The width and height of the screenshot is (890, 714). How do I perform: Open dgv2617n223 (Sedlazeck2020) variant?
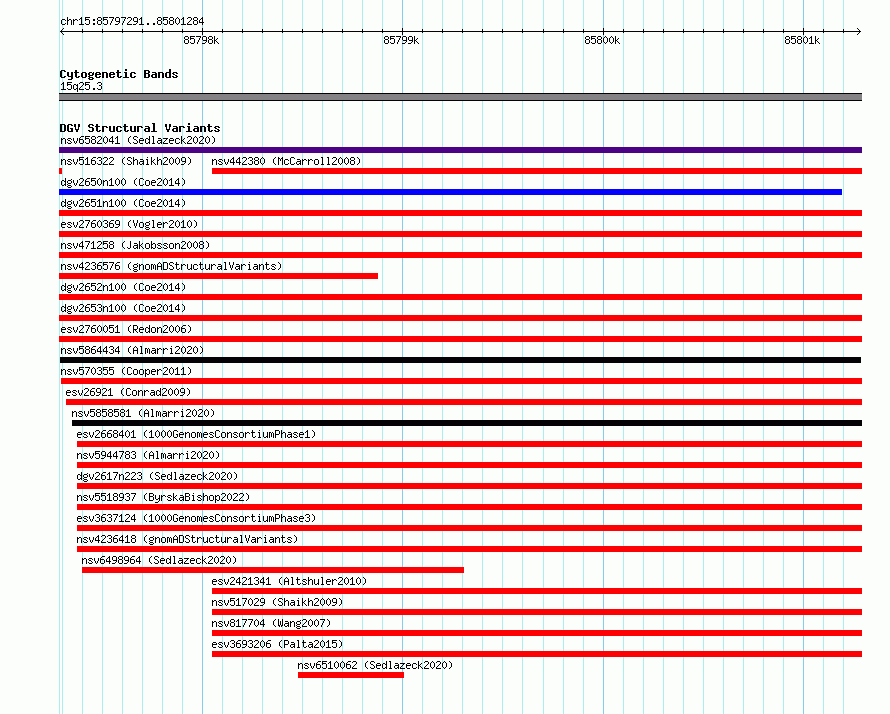[157, 476]
